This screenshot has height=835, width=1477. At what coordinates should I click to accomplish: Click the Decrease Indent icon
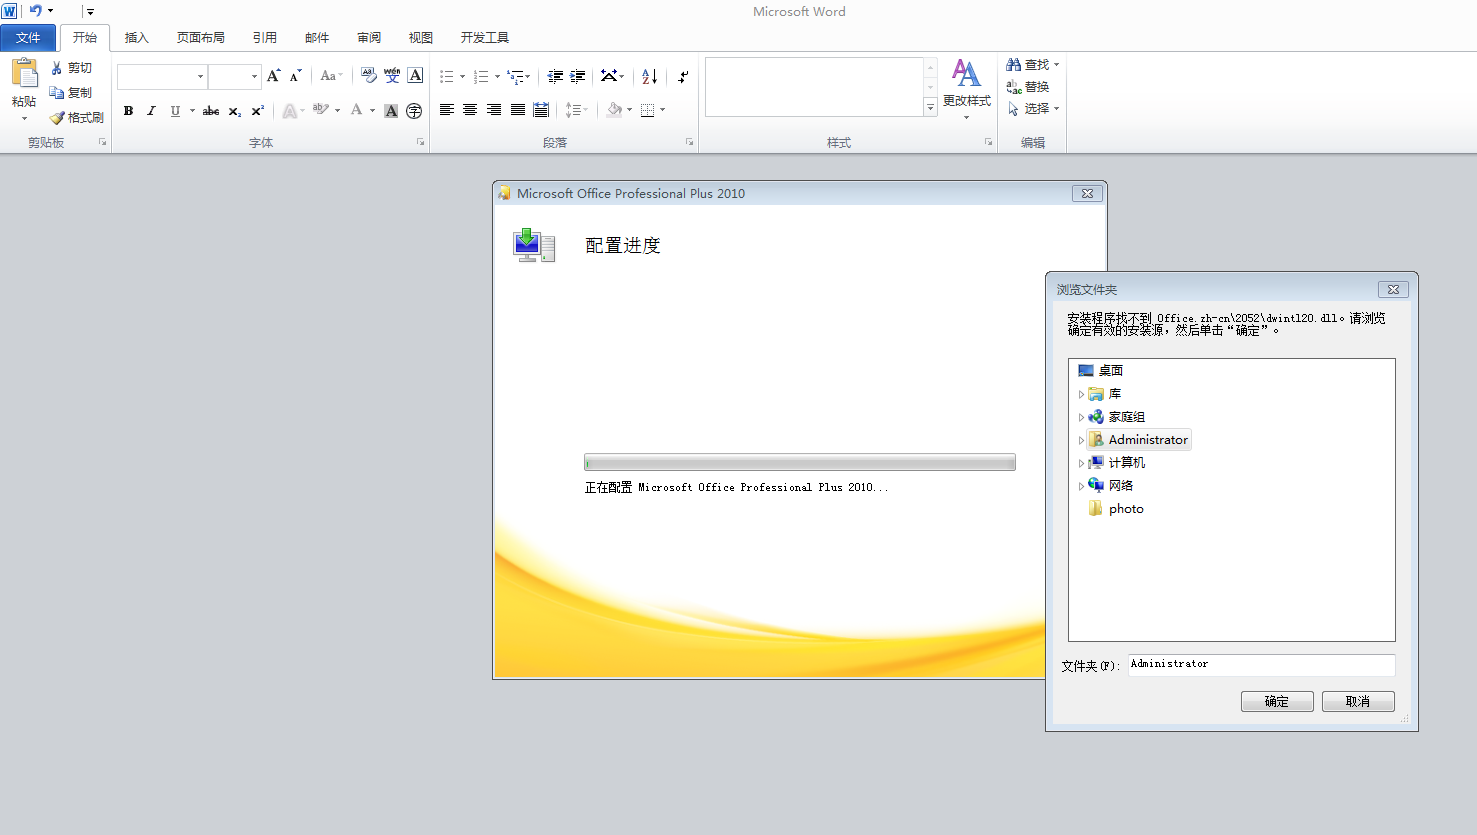[555, 76]
